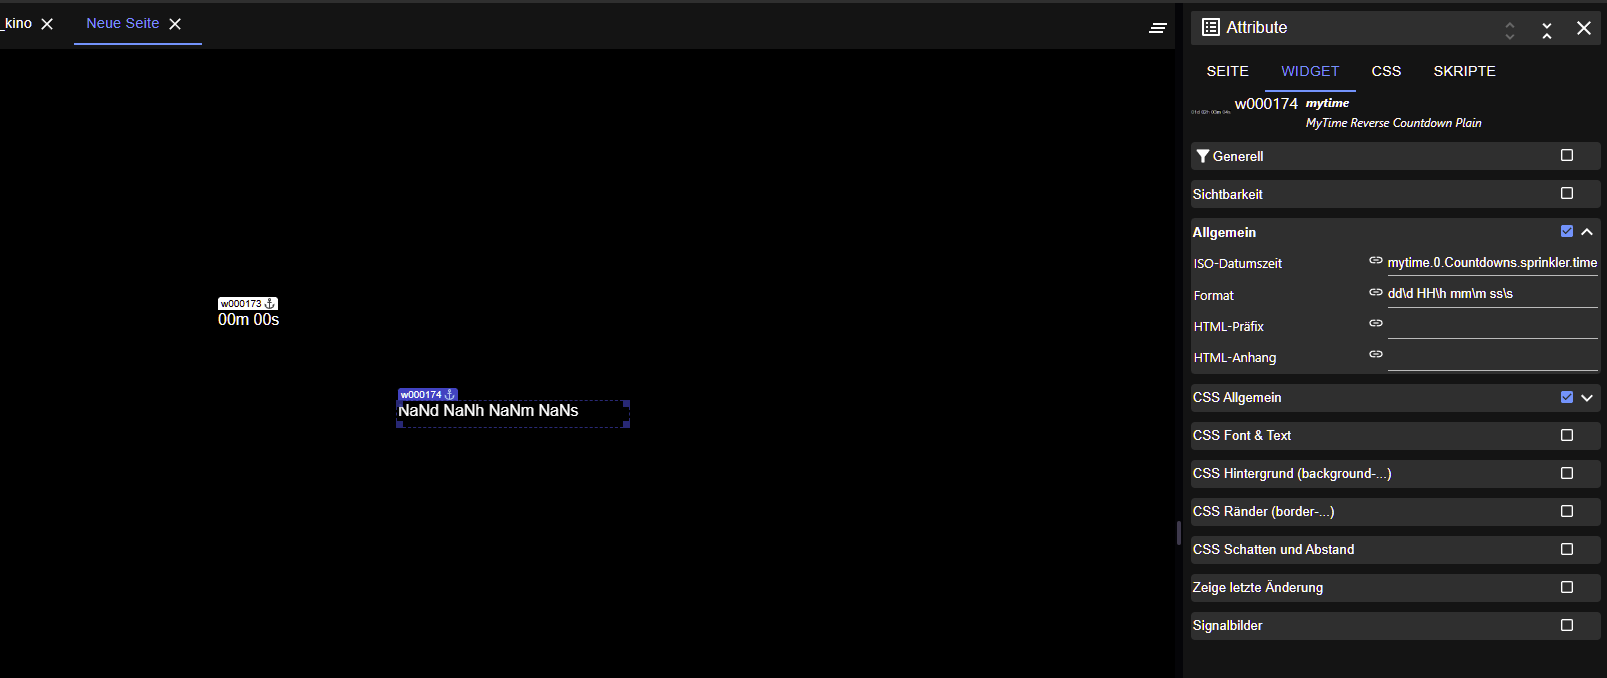This screenshot has width=1607, height=678.
Task: Collapse the Allgemein section chevron
Action: [1587, 231]
